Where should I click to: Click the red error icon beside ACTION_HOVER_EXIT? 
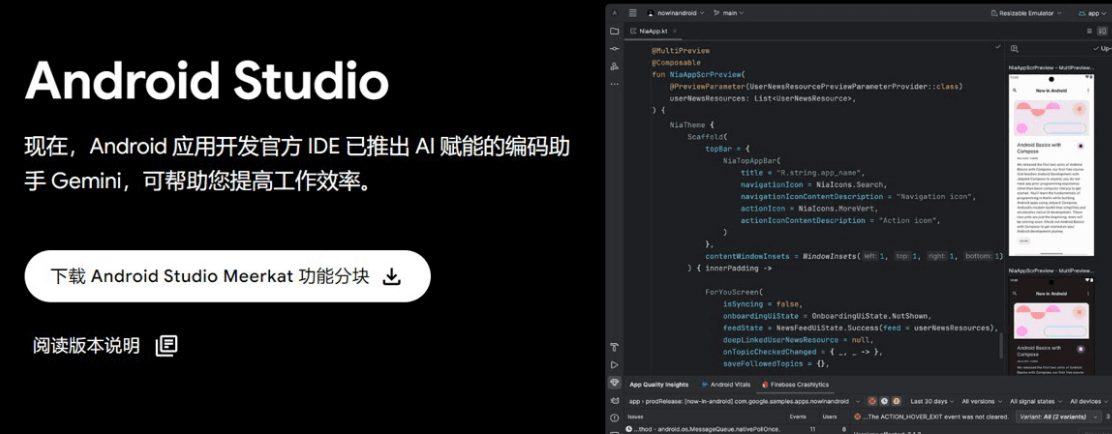[x=857, y=417]
